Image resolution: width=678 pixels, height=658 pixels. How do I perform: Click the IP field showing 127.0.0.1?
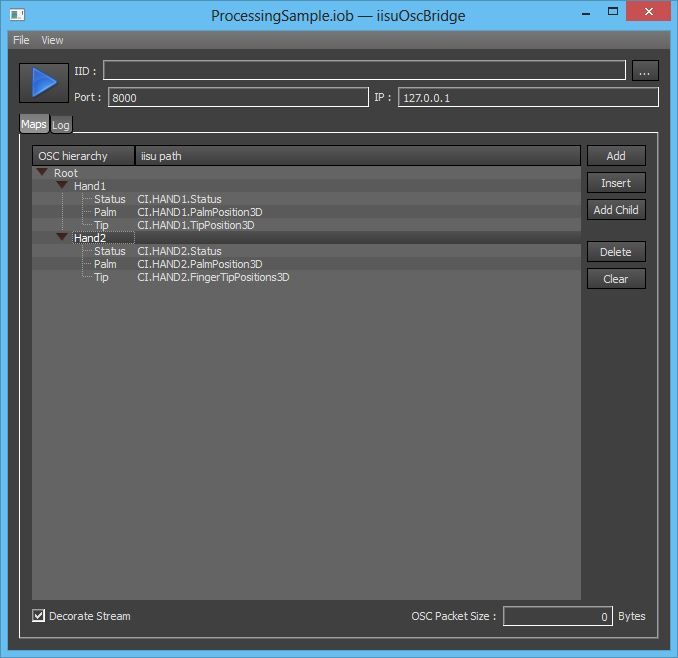(x=528, y=97)
